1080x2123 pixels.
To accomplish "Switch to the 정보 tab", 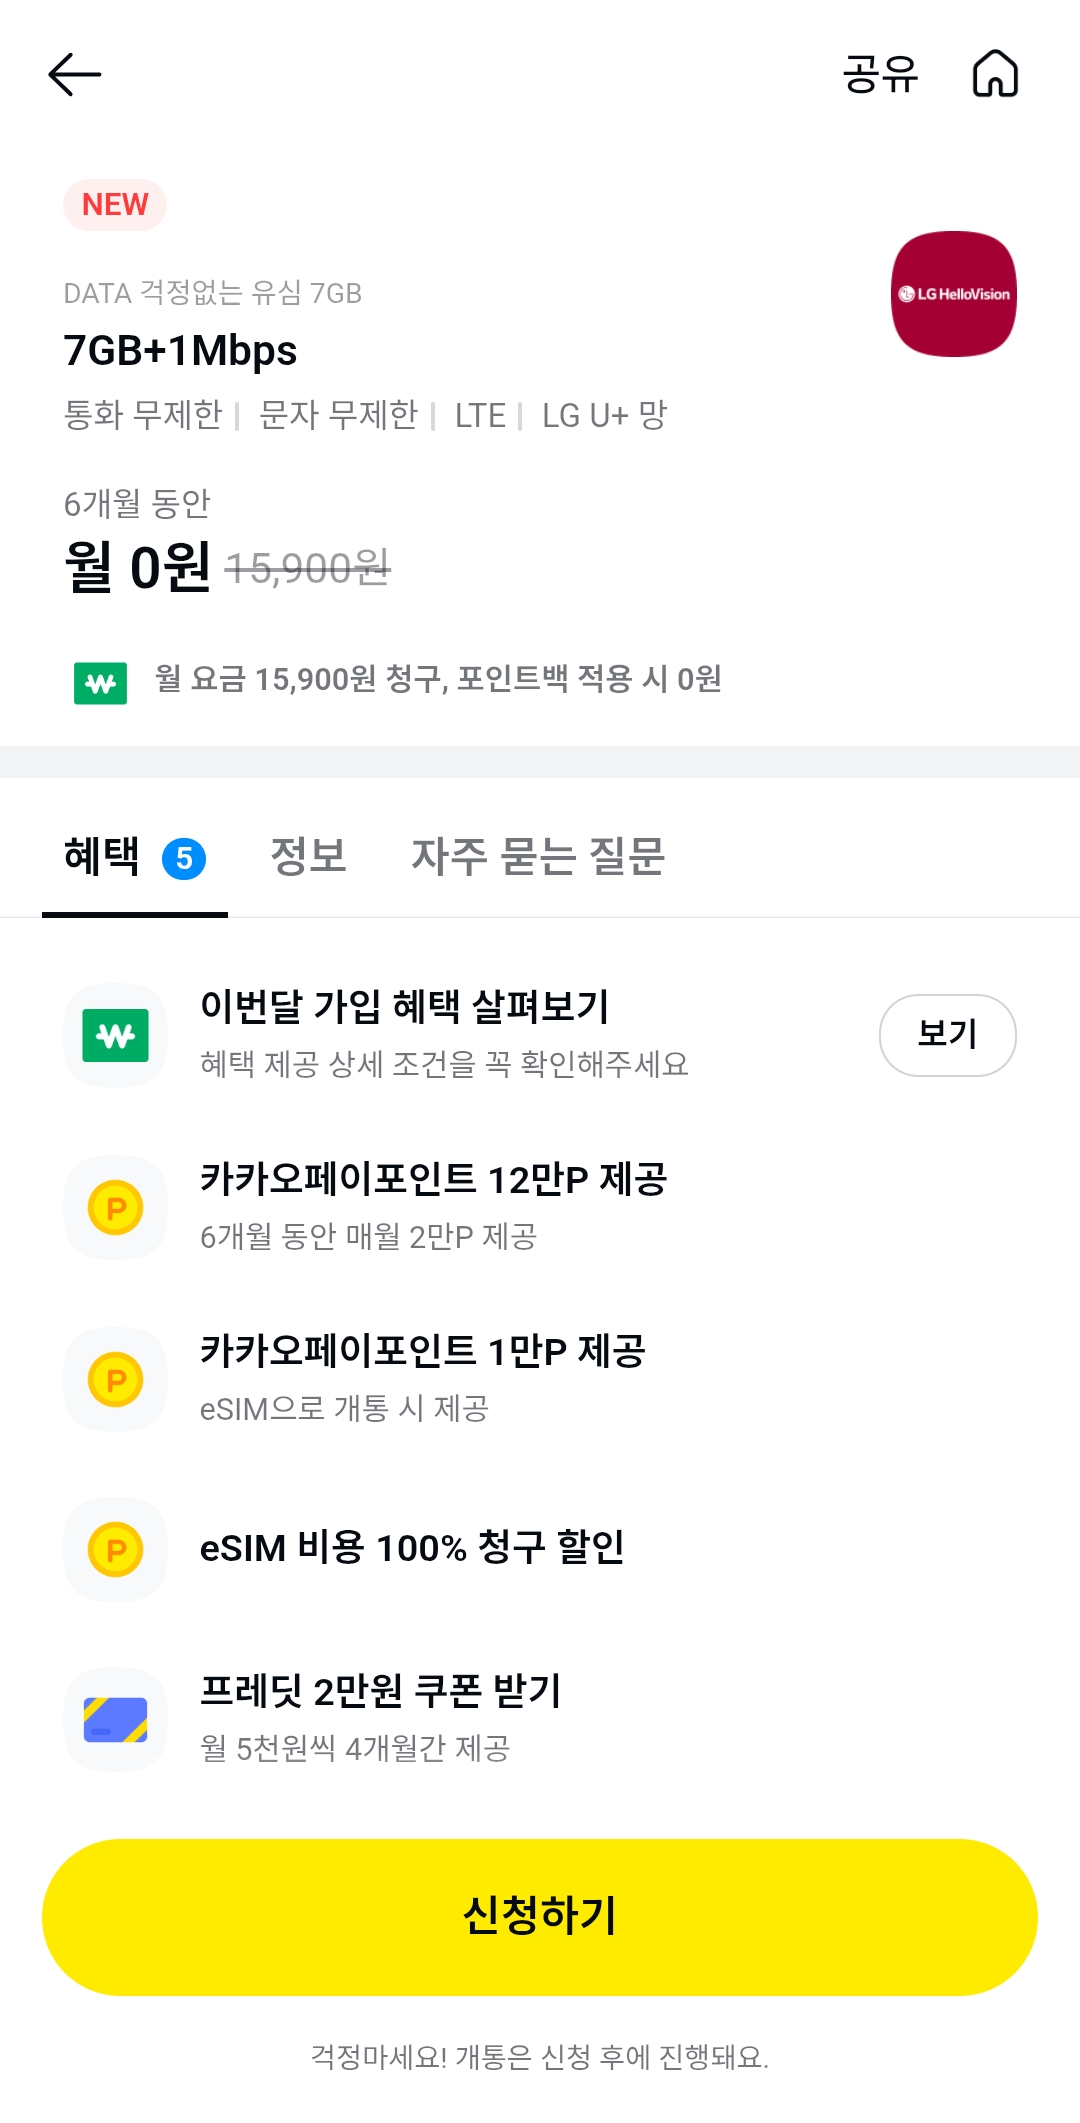I will (308, 857).
